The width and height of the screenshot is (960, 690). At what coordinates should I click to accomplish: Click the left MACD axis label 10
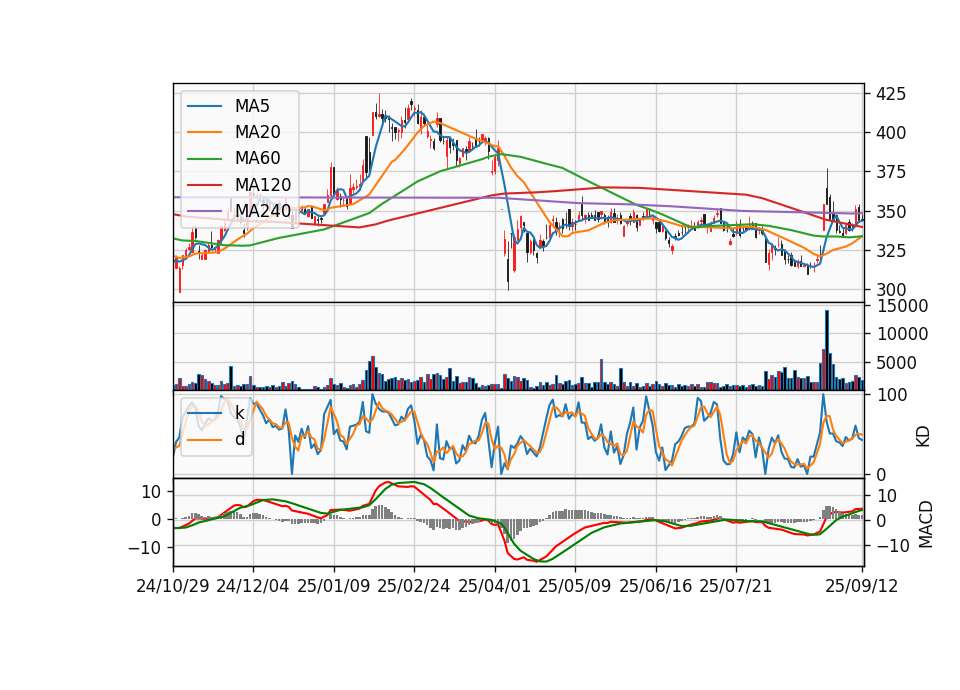click(151, 492)
